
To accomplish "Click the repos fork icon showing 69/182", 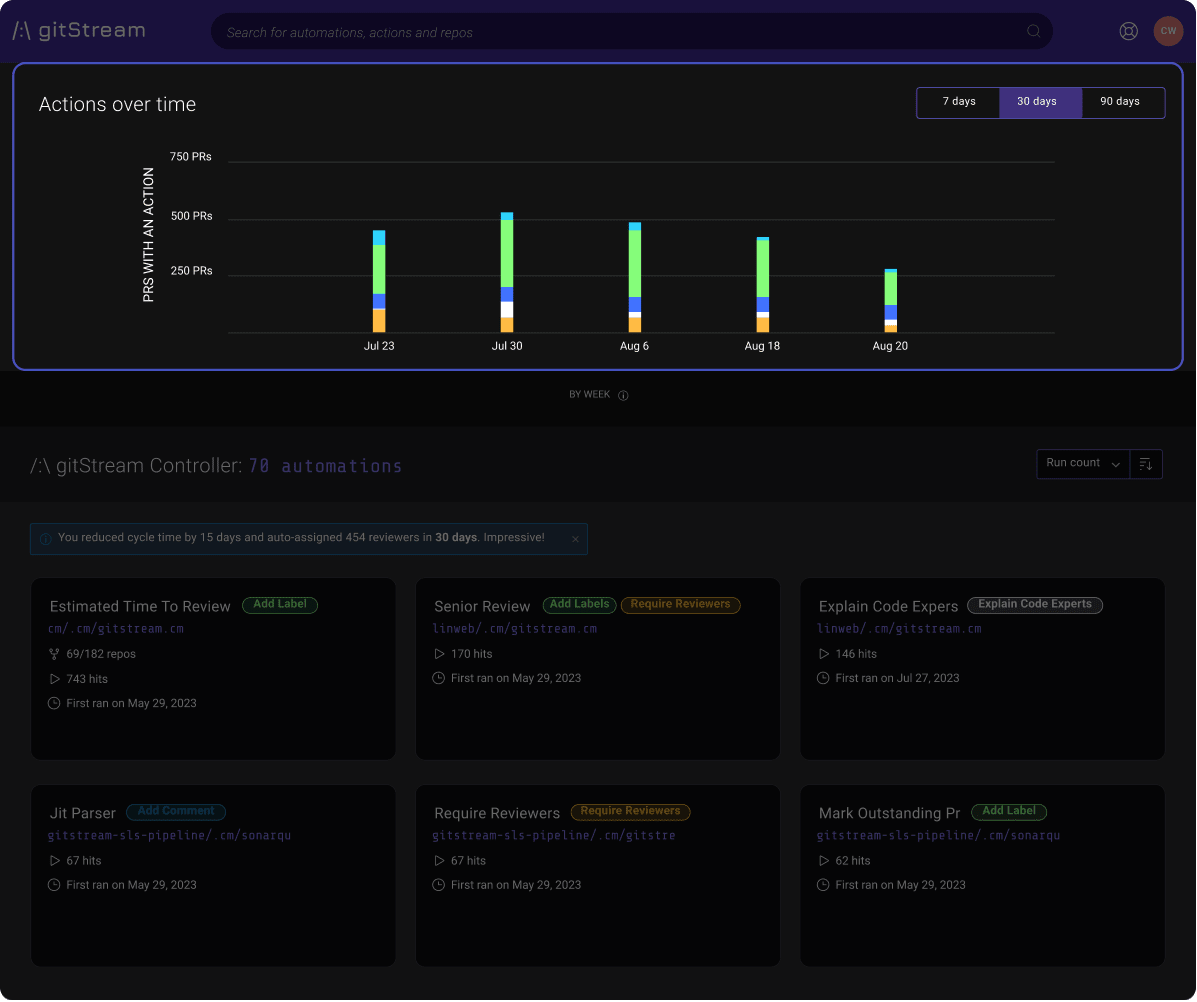I will pyautogui.click(x=52, y=653).
